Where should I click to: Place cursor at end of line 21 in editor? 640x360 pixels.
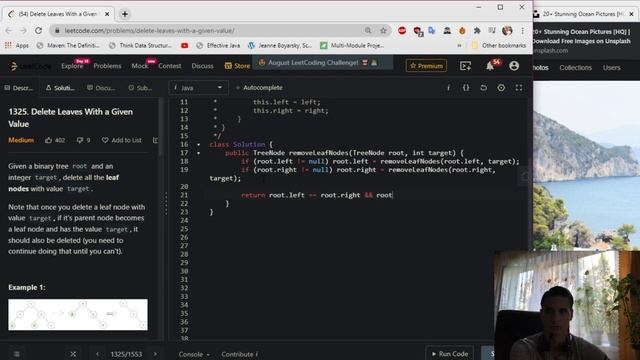point(392,195)
